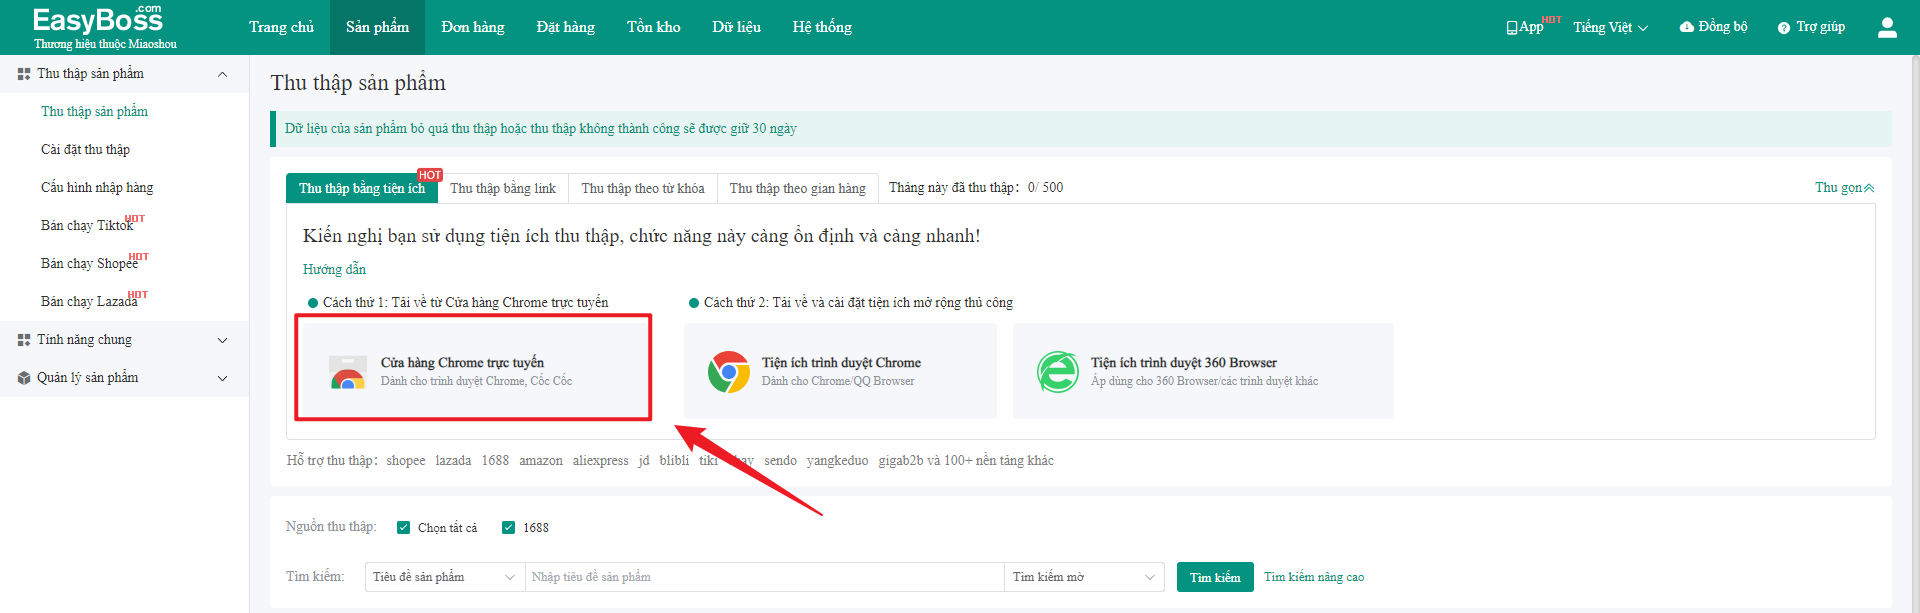Expand the Tính năng chung section
This screenshot has height=613, width=1920.
coord(222,340)
